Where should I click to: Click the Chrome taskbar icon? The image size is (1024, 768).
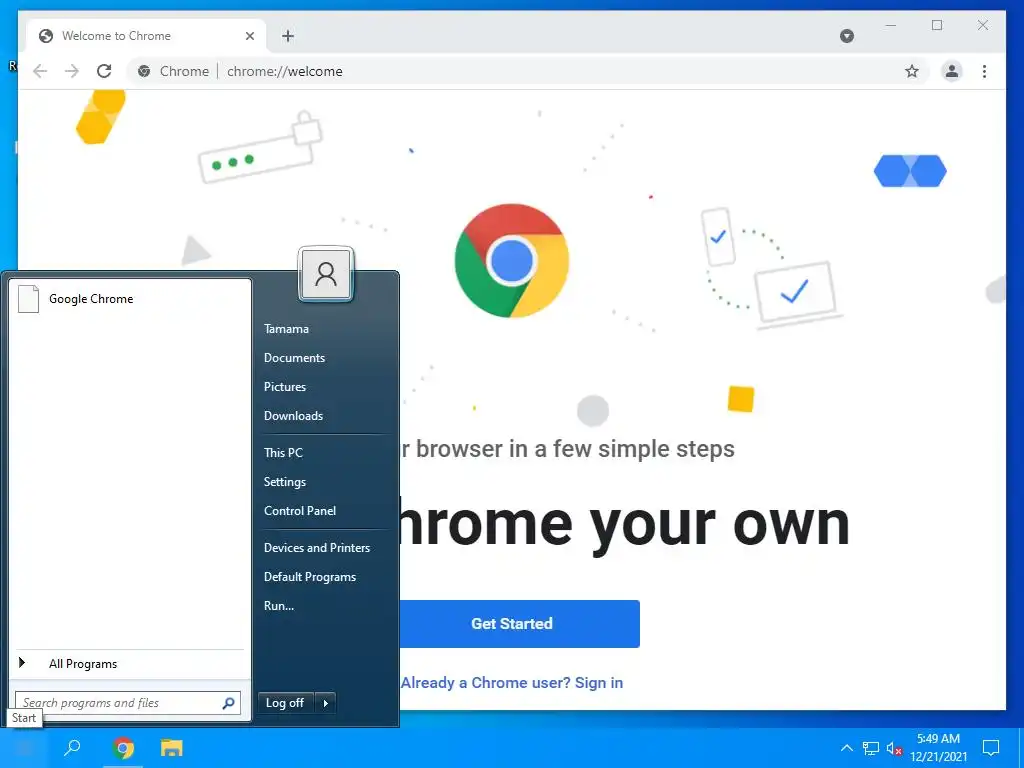point(123,748)
